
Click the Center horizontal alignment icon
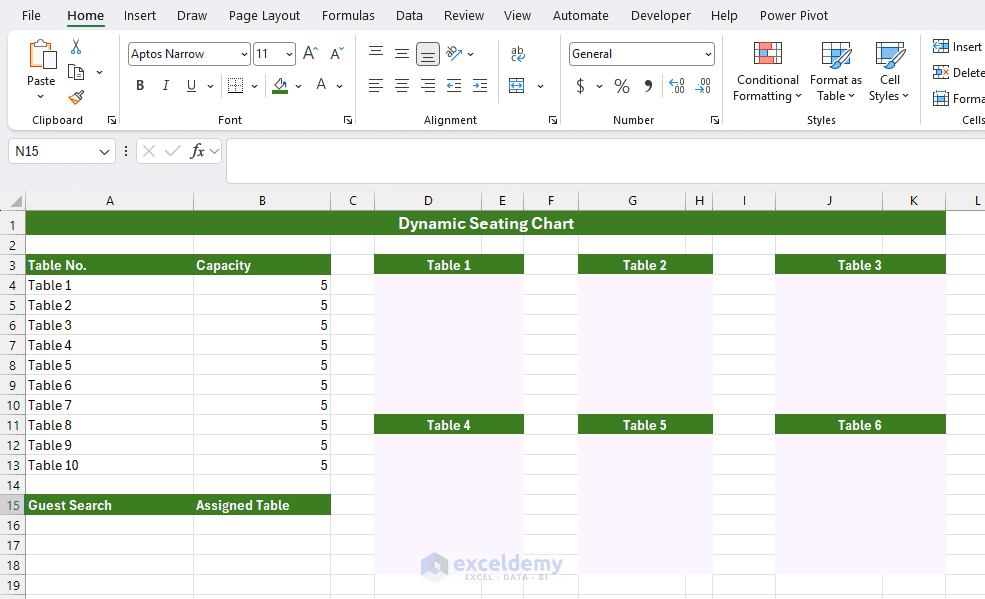point(402,85)
